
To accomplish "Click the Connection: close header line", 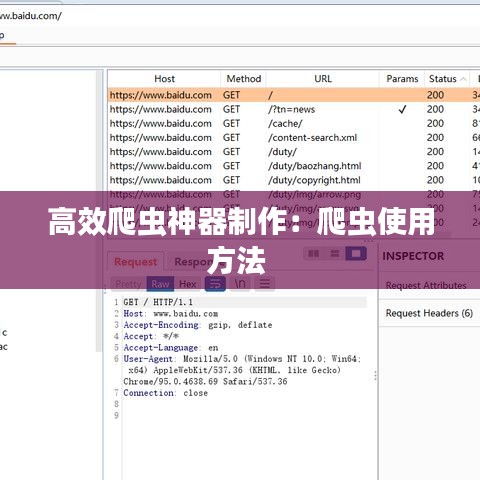I will (165, 393).
